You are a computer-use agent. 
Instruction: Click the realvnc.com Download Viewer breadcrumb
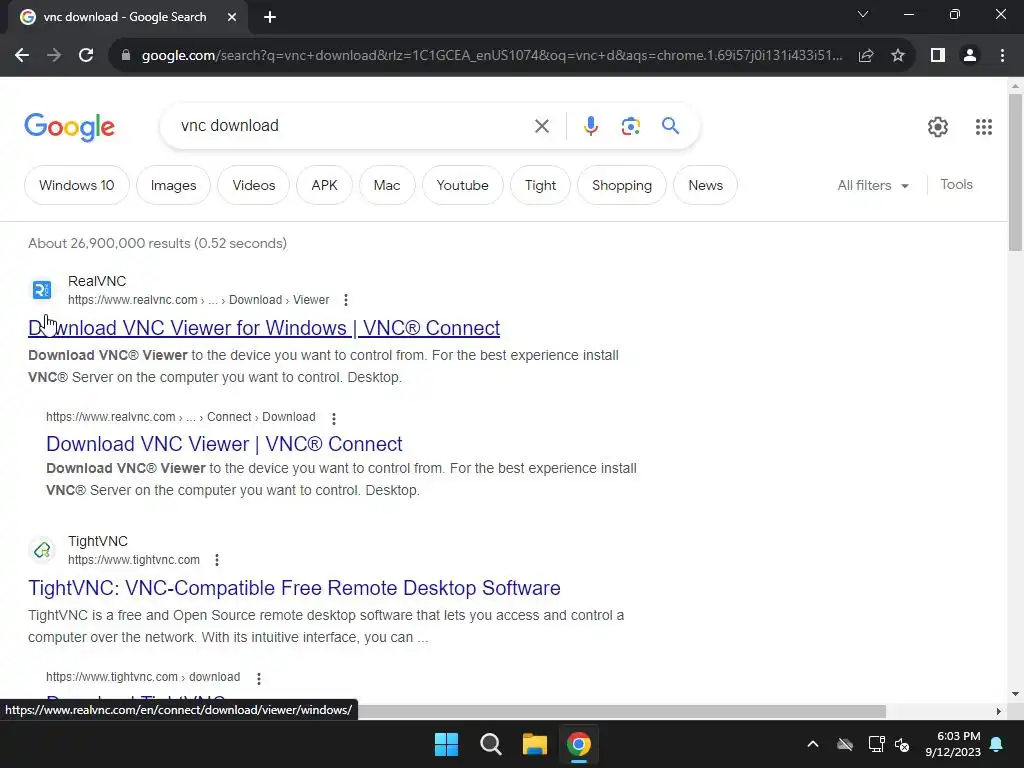pos(199,300)
